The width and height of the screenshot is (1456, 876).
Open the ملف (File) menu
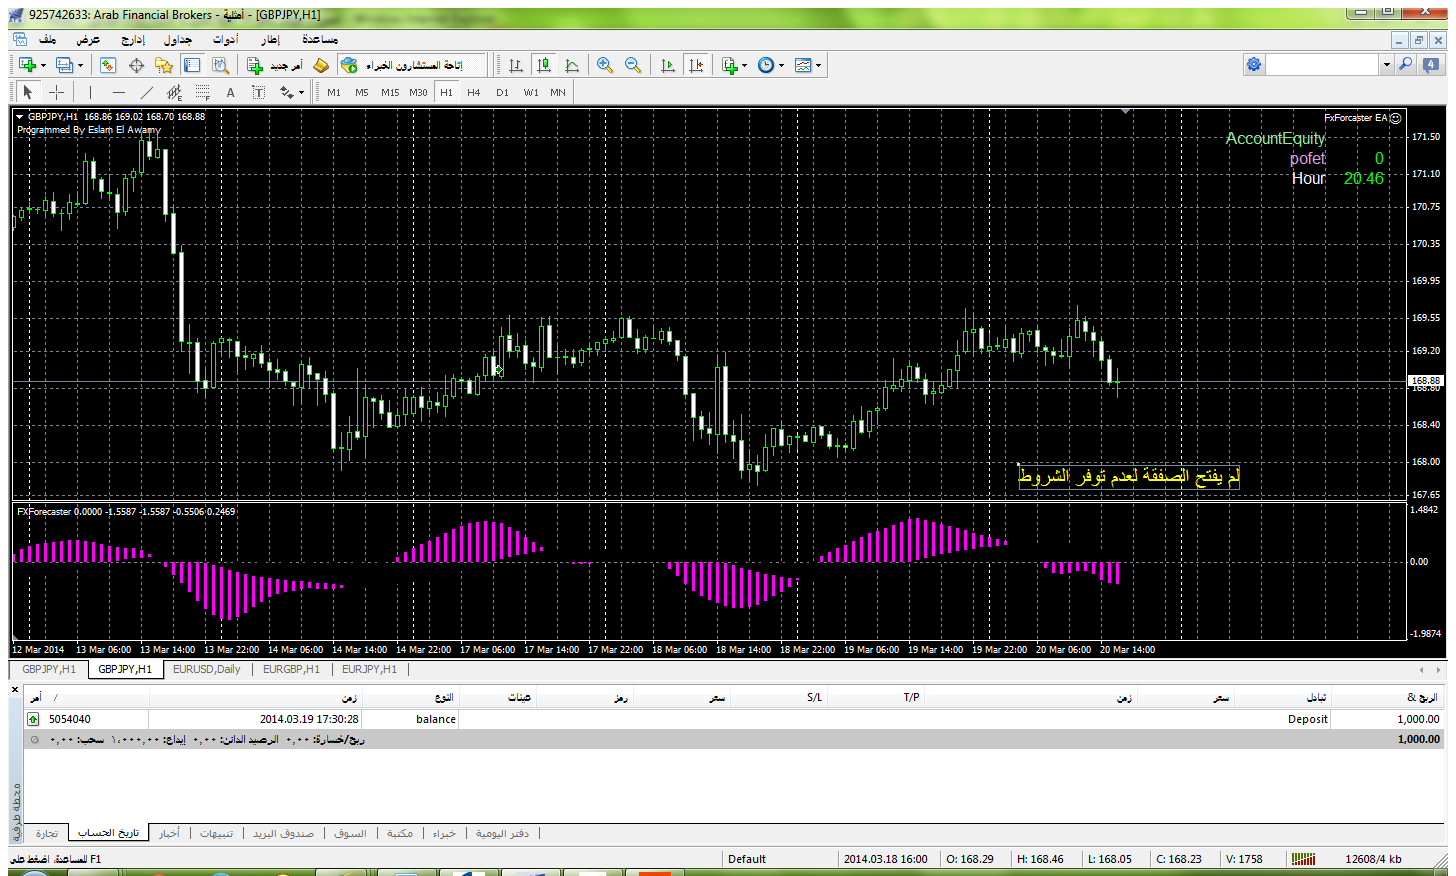(47, 39)
